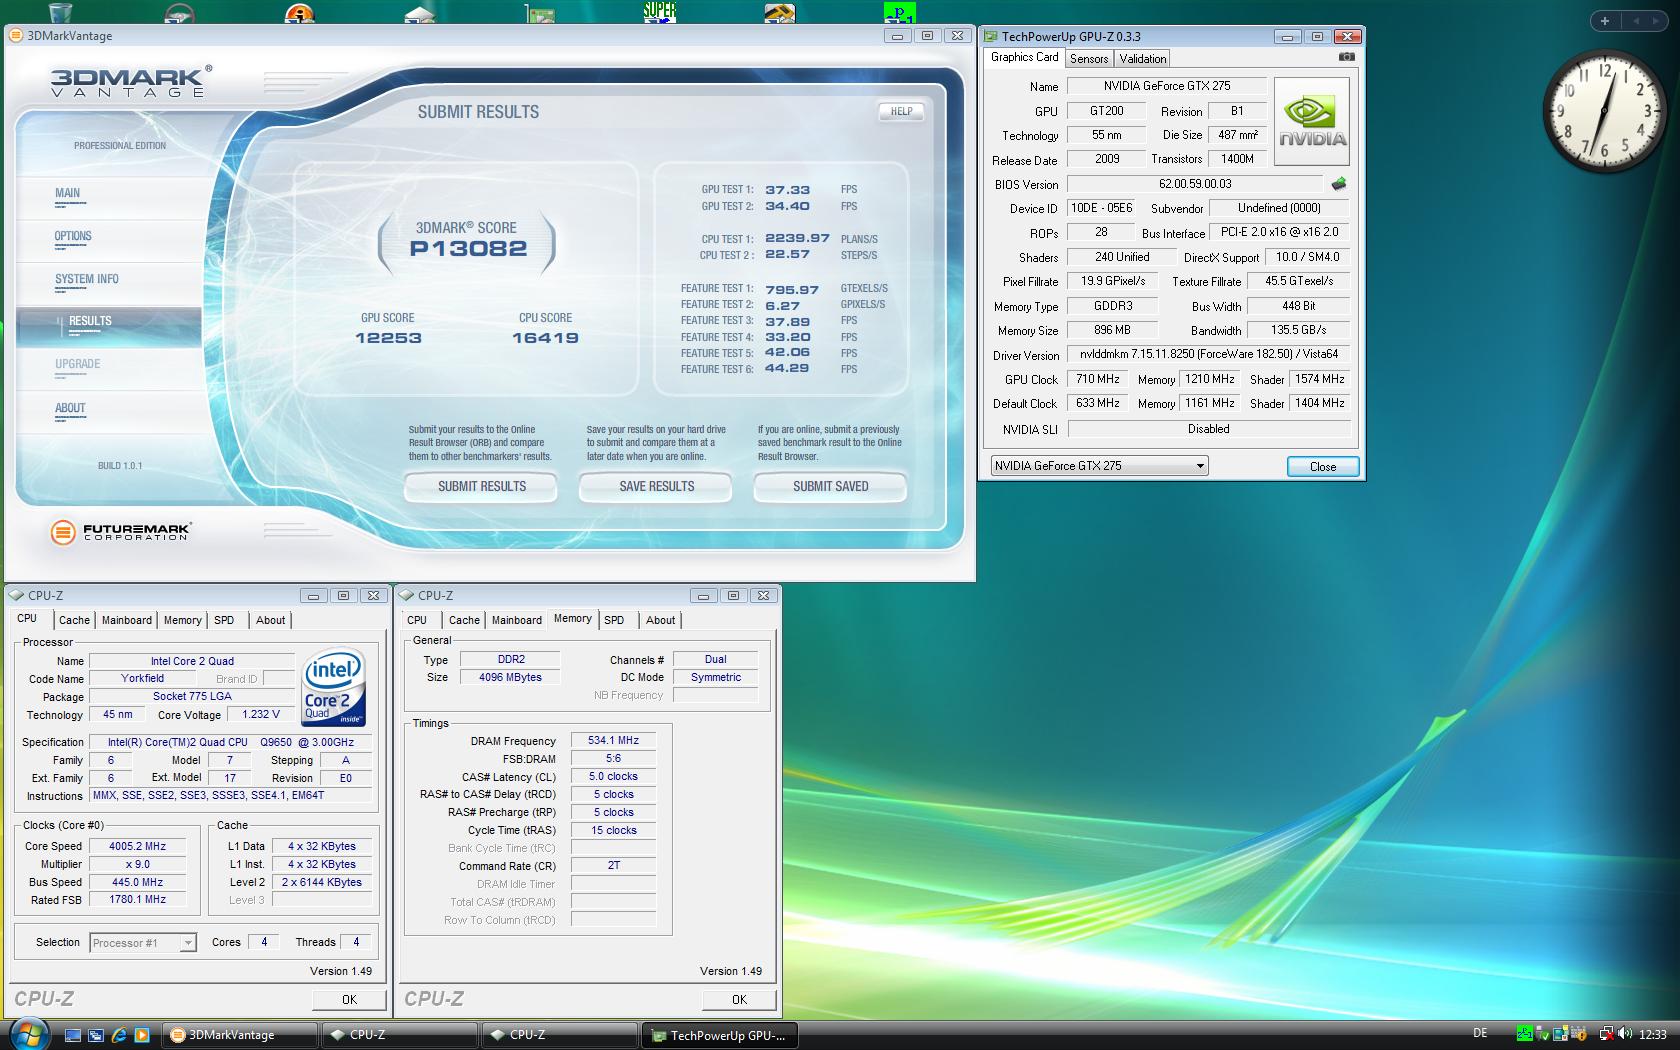Click the network disconnected tray icon

(x=1606, y=1034)
